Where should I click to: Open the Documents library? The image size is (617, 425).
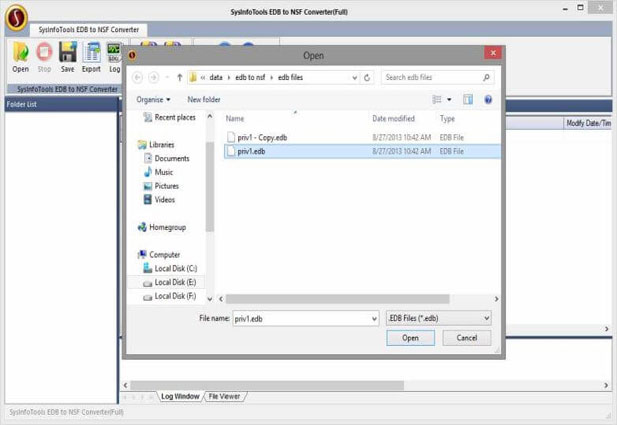click(x=166, y=158)
